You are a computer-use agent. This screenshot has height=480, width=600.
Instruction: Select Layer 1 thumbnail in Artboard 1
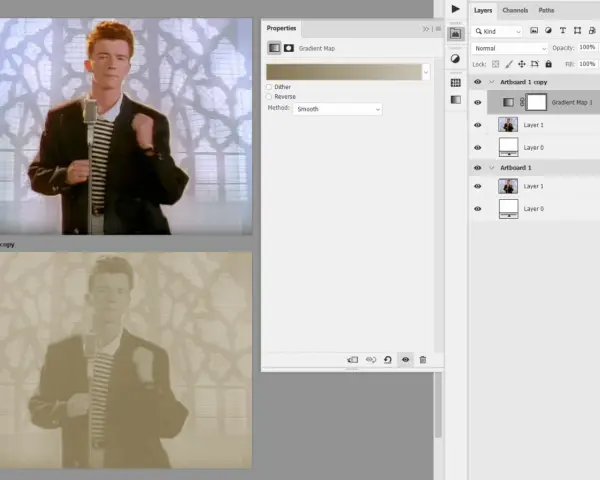(x=508, y=186)
